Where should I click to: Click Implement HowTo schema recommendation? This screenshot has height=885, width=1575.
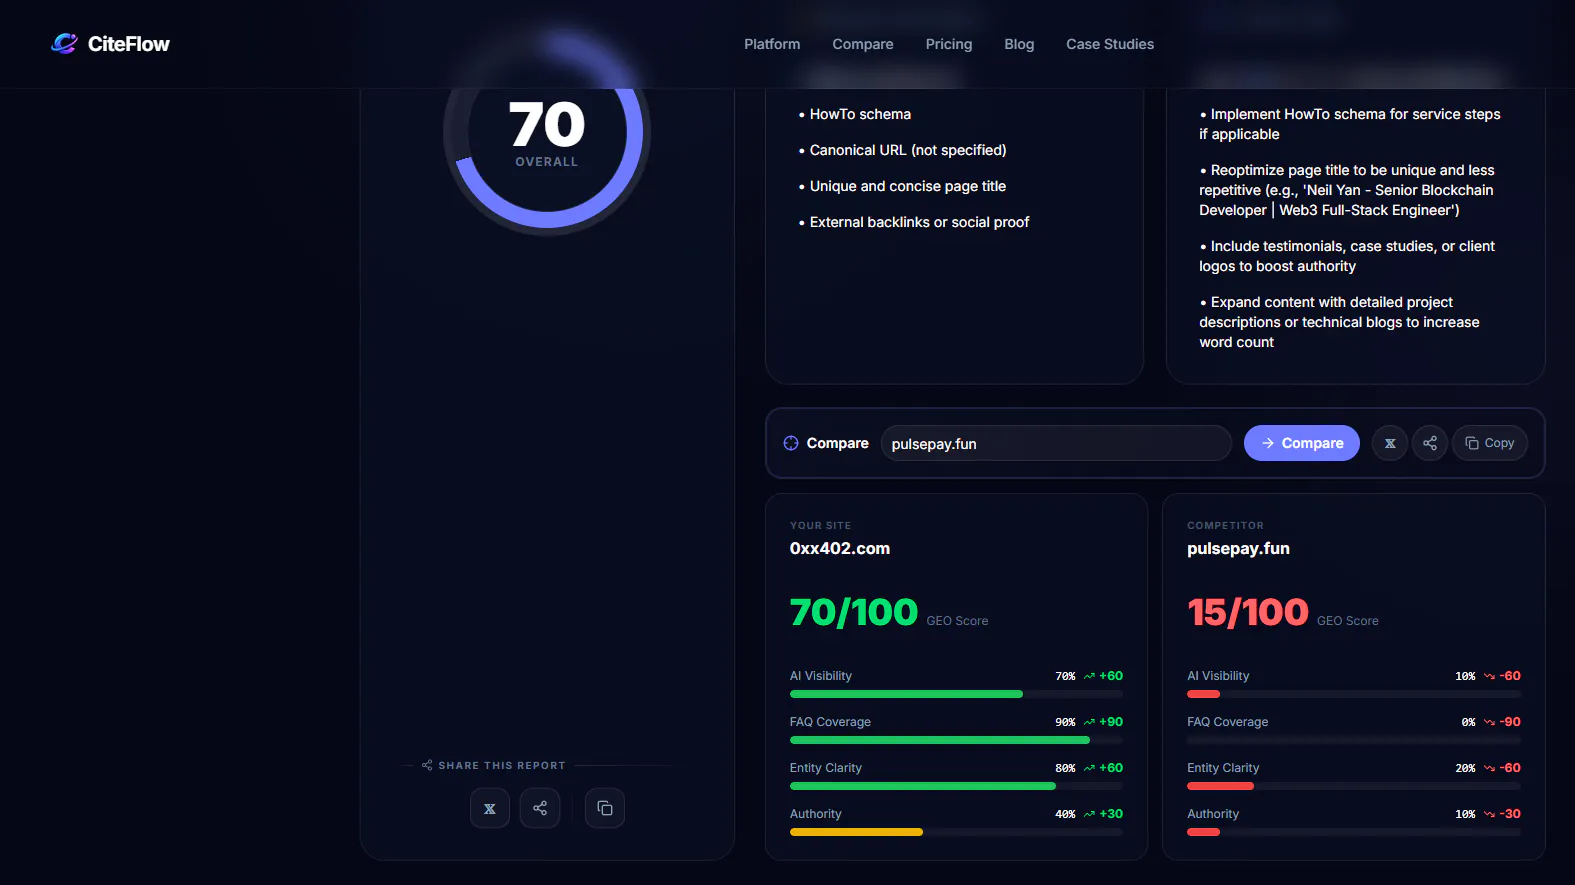click(1350, 124)
